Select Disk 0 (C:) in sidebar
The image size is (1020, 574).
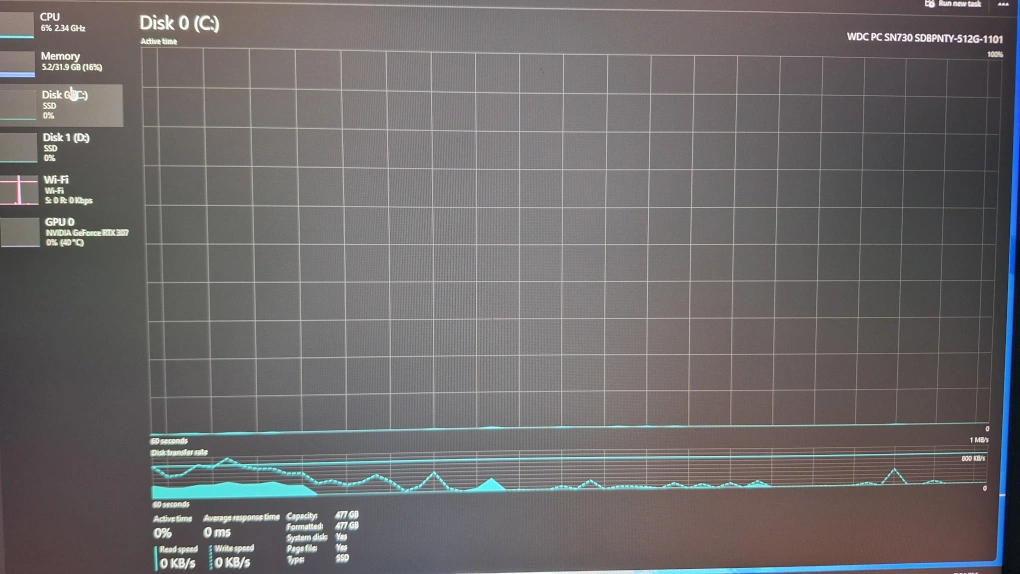pos(62,104)
